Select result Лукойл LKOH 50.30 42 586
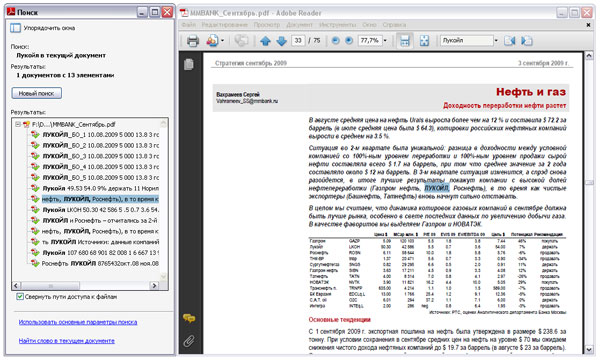Image resolution: width=600 pixels, height=360 pixels. [100, 210]
